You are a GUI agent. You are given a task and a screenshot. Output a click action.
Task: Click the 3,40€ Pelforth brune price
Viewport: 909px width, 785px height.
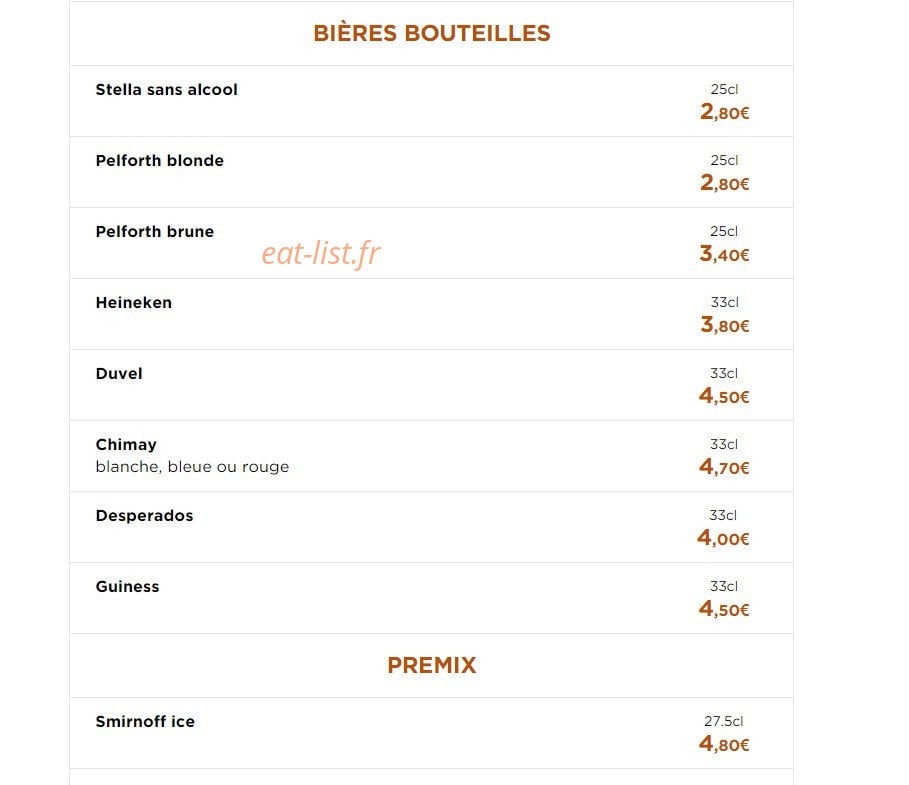pos(724,253)
